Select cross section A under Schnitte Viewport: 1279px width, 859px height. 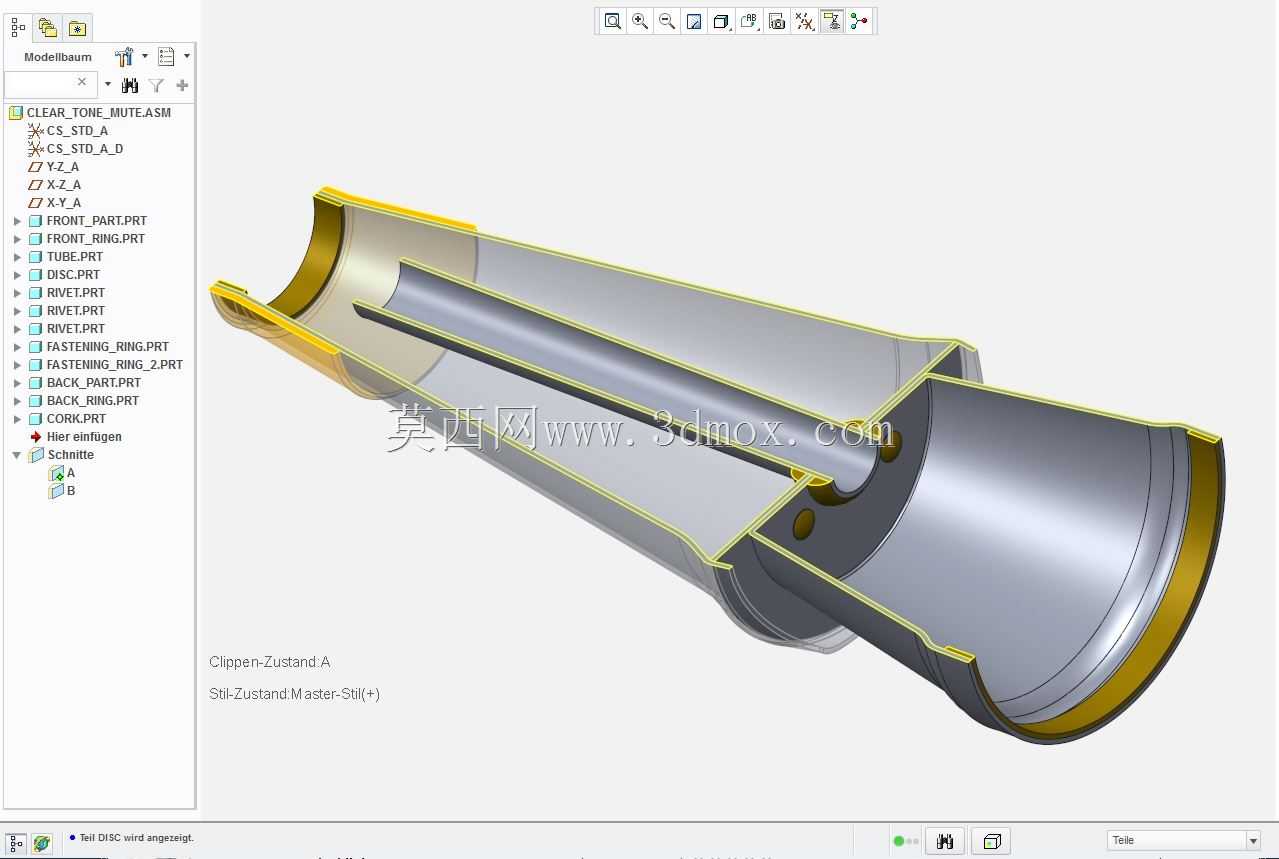[x=71, y=473]
